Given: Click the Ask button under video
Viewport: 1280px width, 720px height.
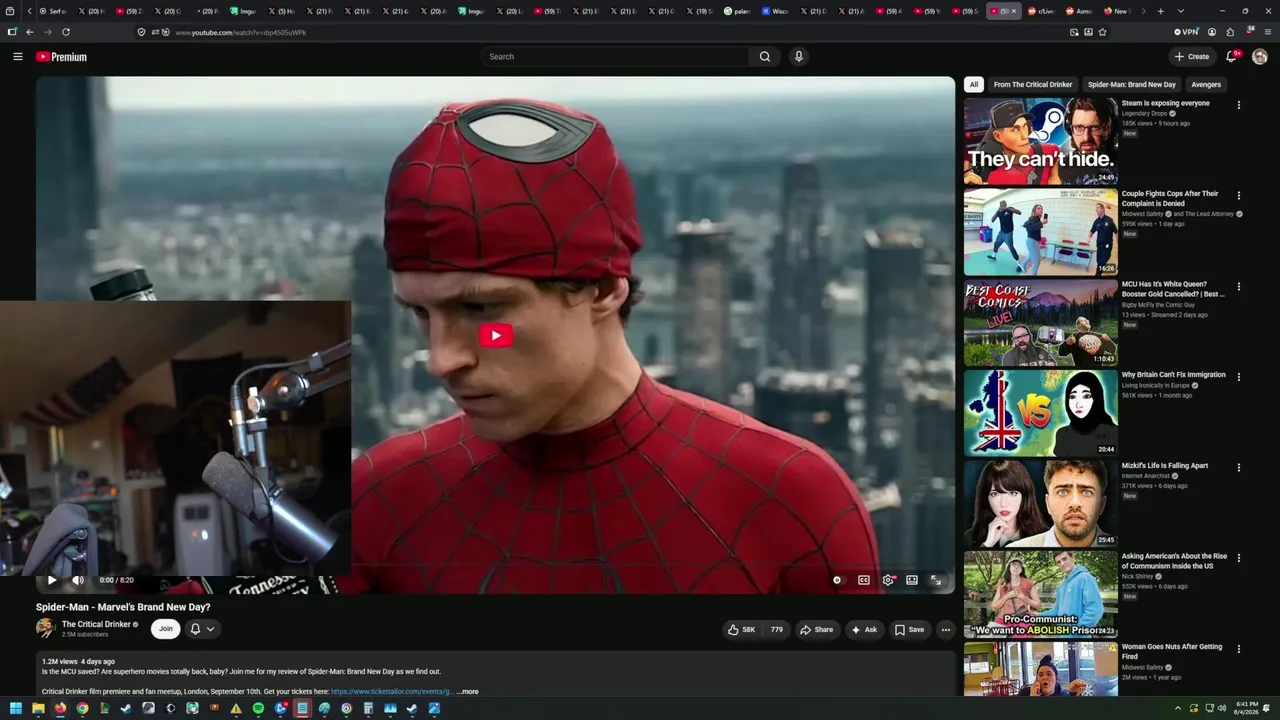Looking at the screenshot, I should 864,630.
